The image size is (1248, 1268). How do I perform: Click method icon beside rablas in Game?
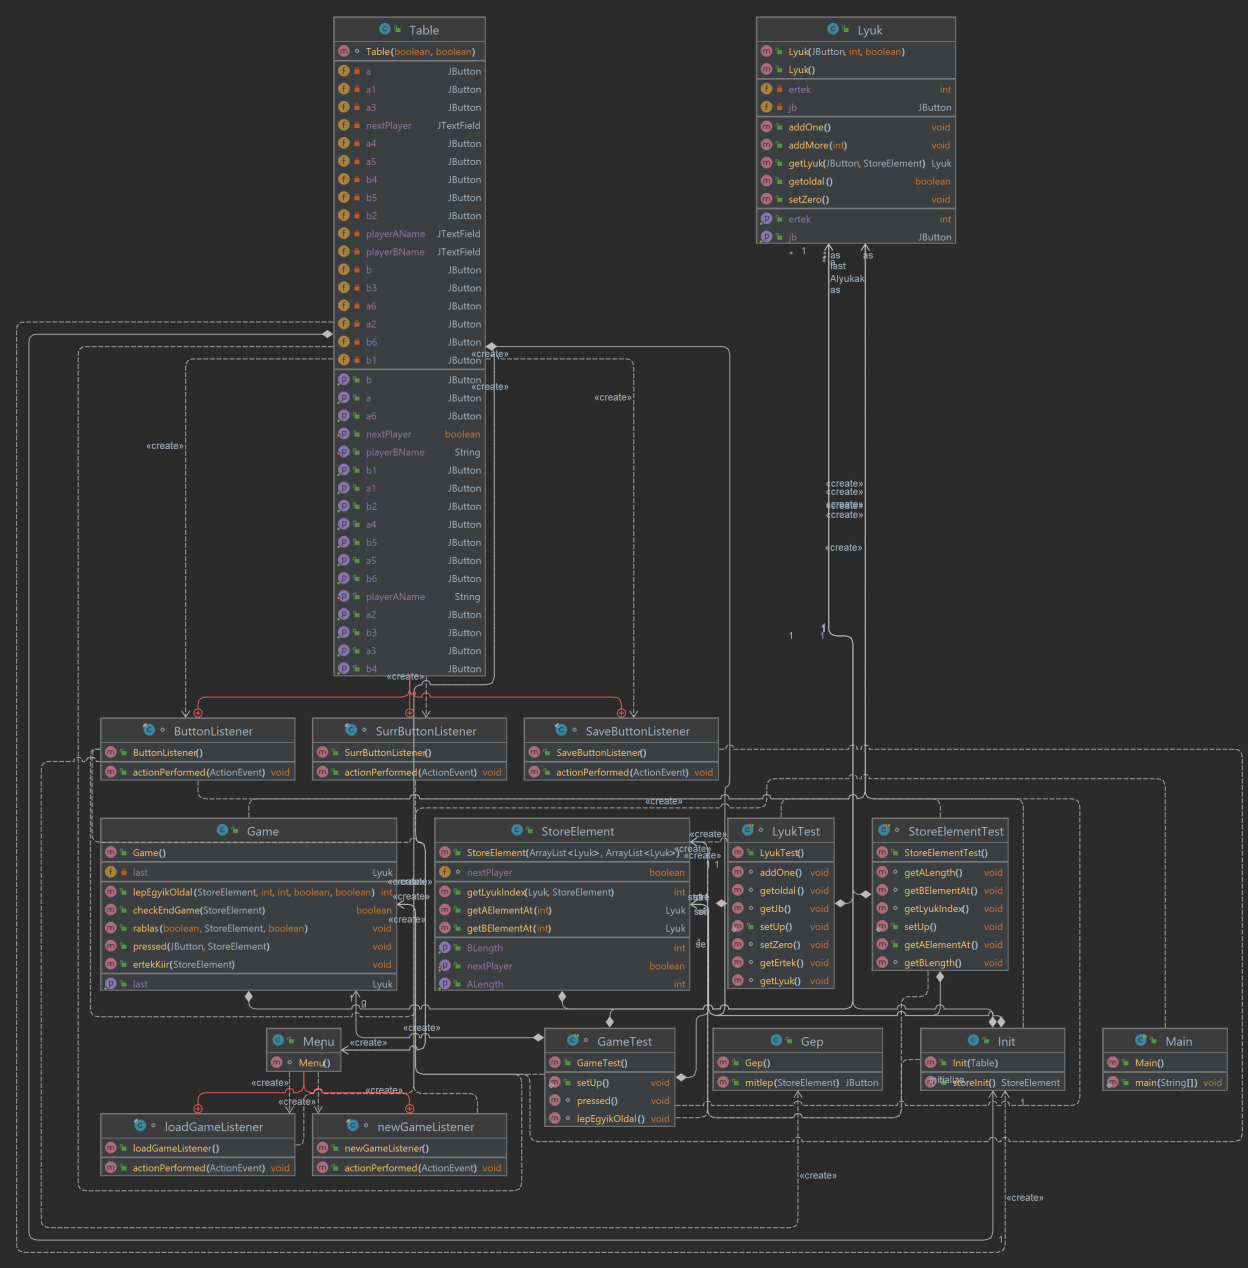(111, 928)
